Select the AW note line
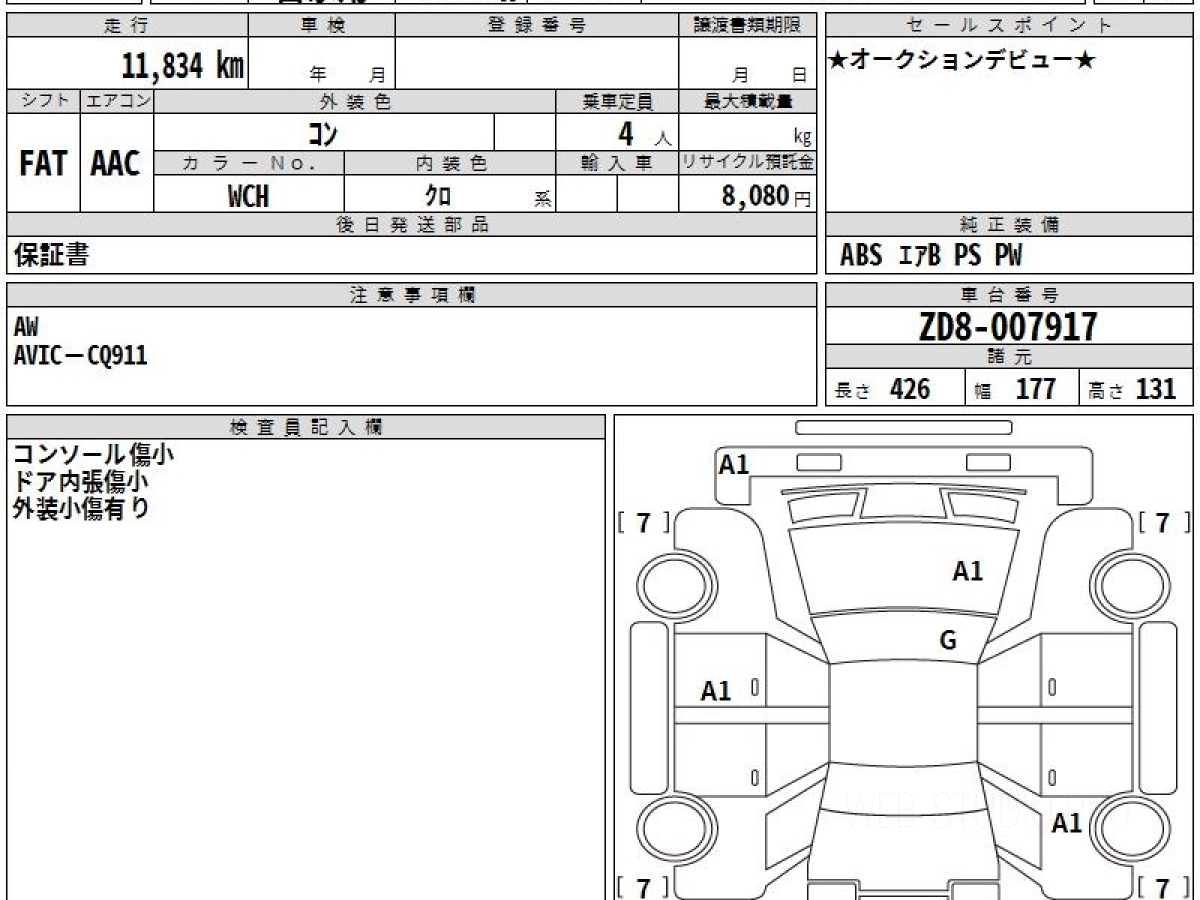This screenshot has height=900, width=1200. tap(26, 327)
